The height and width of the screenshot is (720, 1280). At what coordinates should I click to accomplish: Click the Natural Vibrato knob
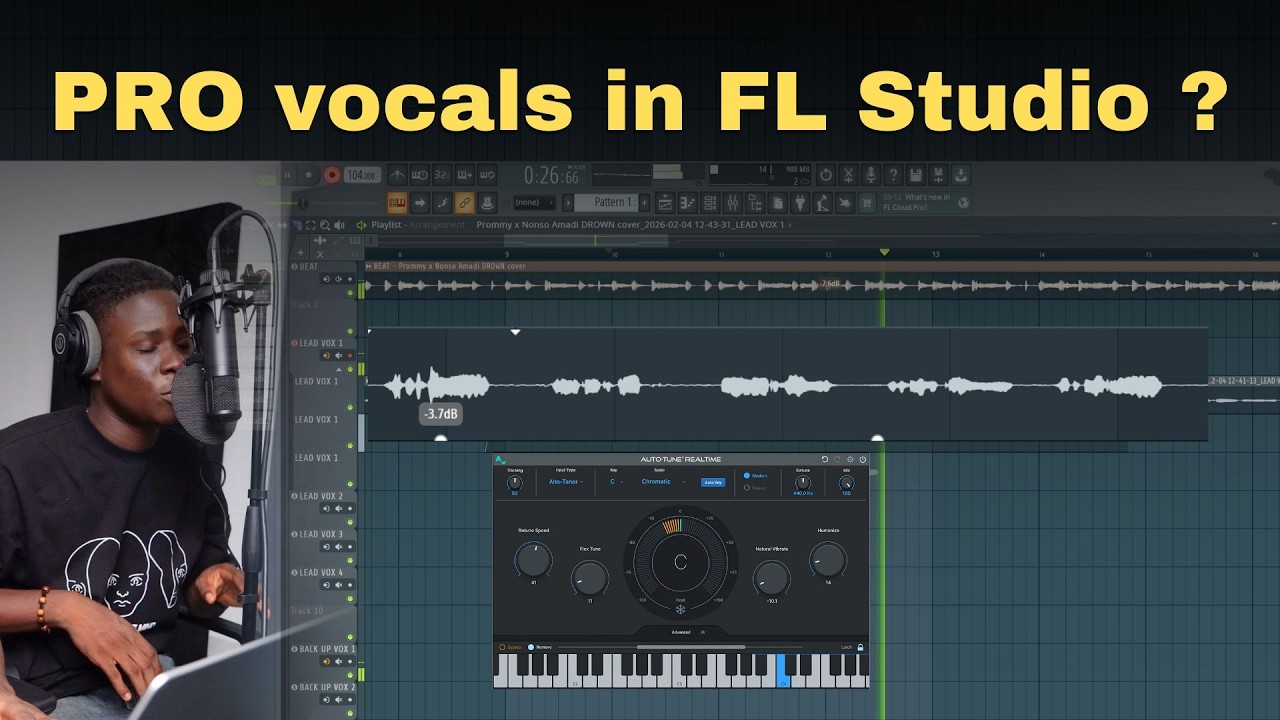click(771, 578)
